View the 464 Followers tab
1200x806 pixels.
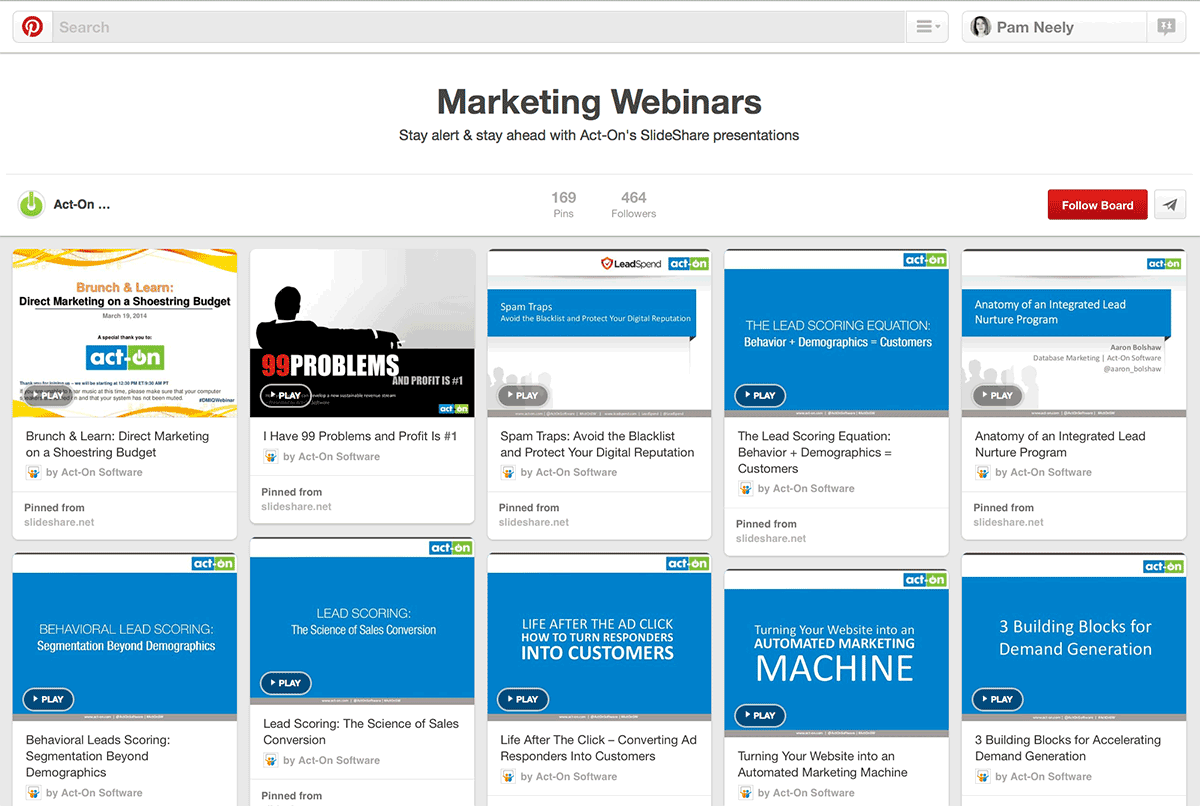[x=633, y=204]
